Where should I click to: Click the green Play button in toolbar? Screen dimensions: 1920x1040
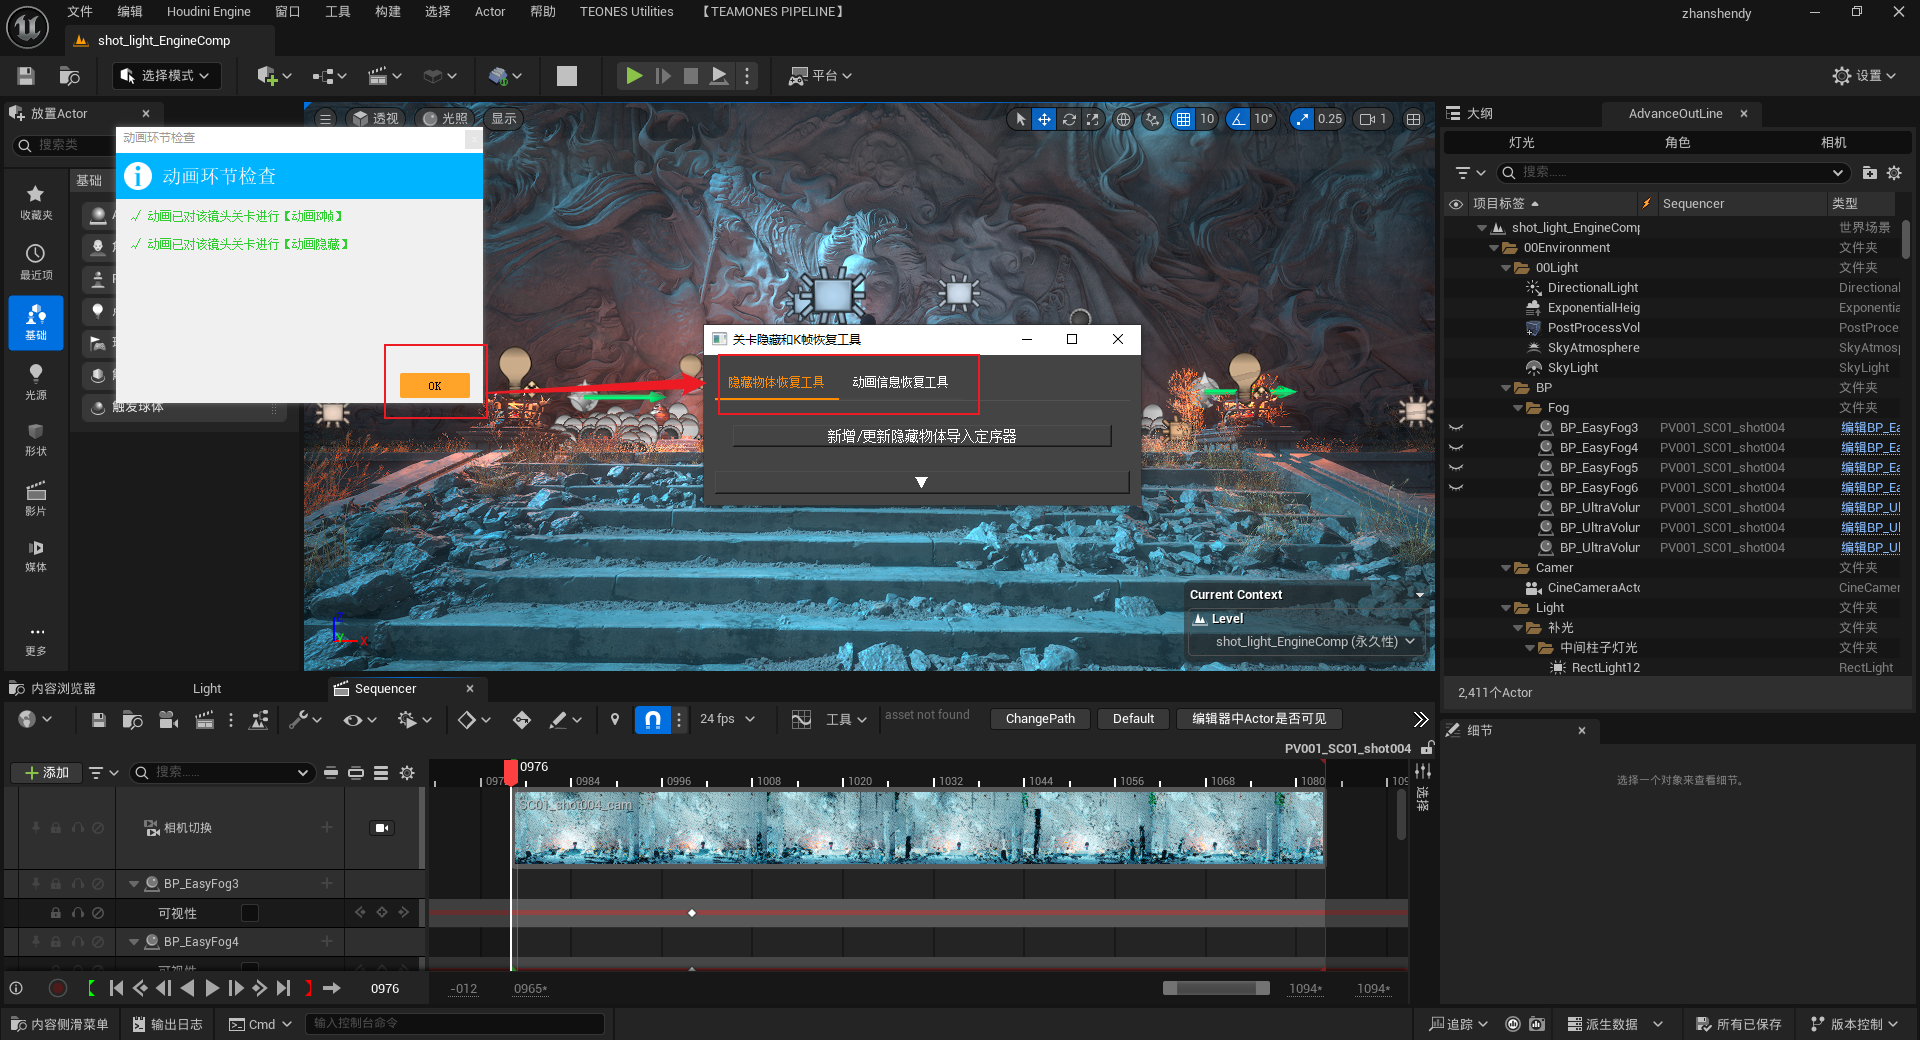click(634, 76)
